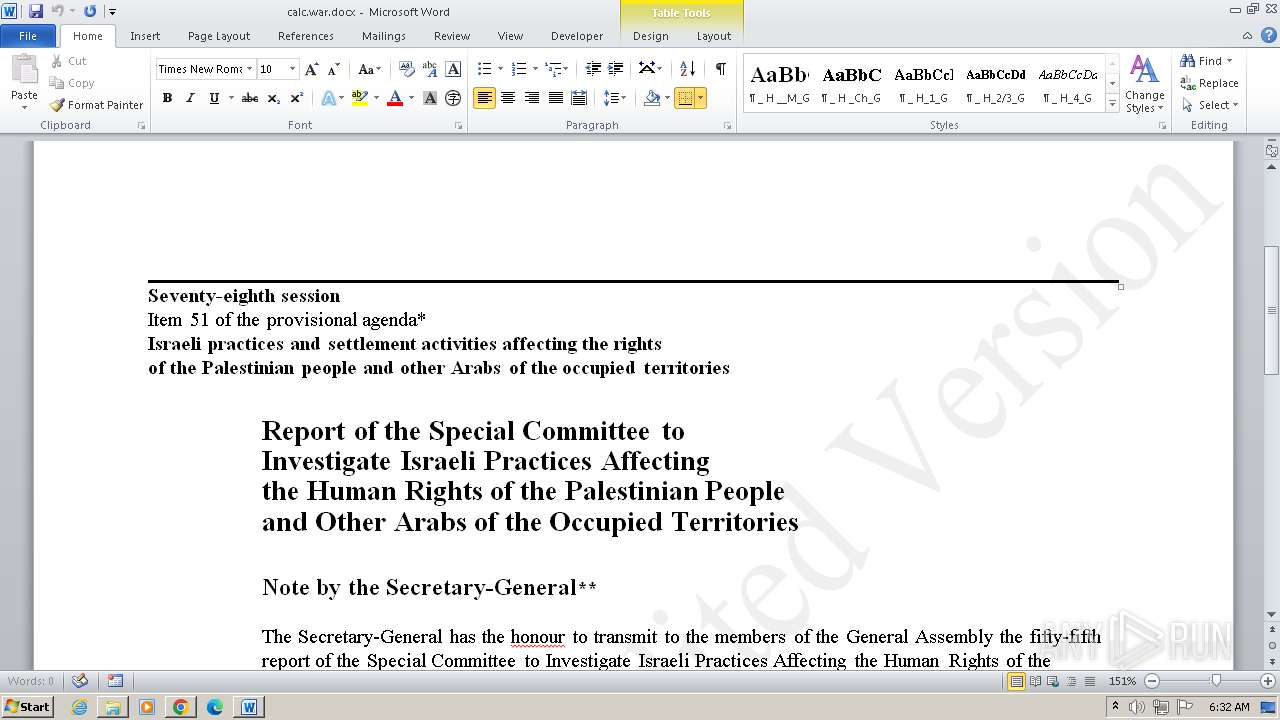Apply the _H_1_G style
Screen dimensions: 1280x720
(x=923, y=84)
